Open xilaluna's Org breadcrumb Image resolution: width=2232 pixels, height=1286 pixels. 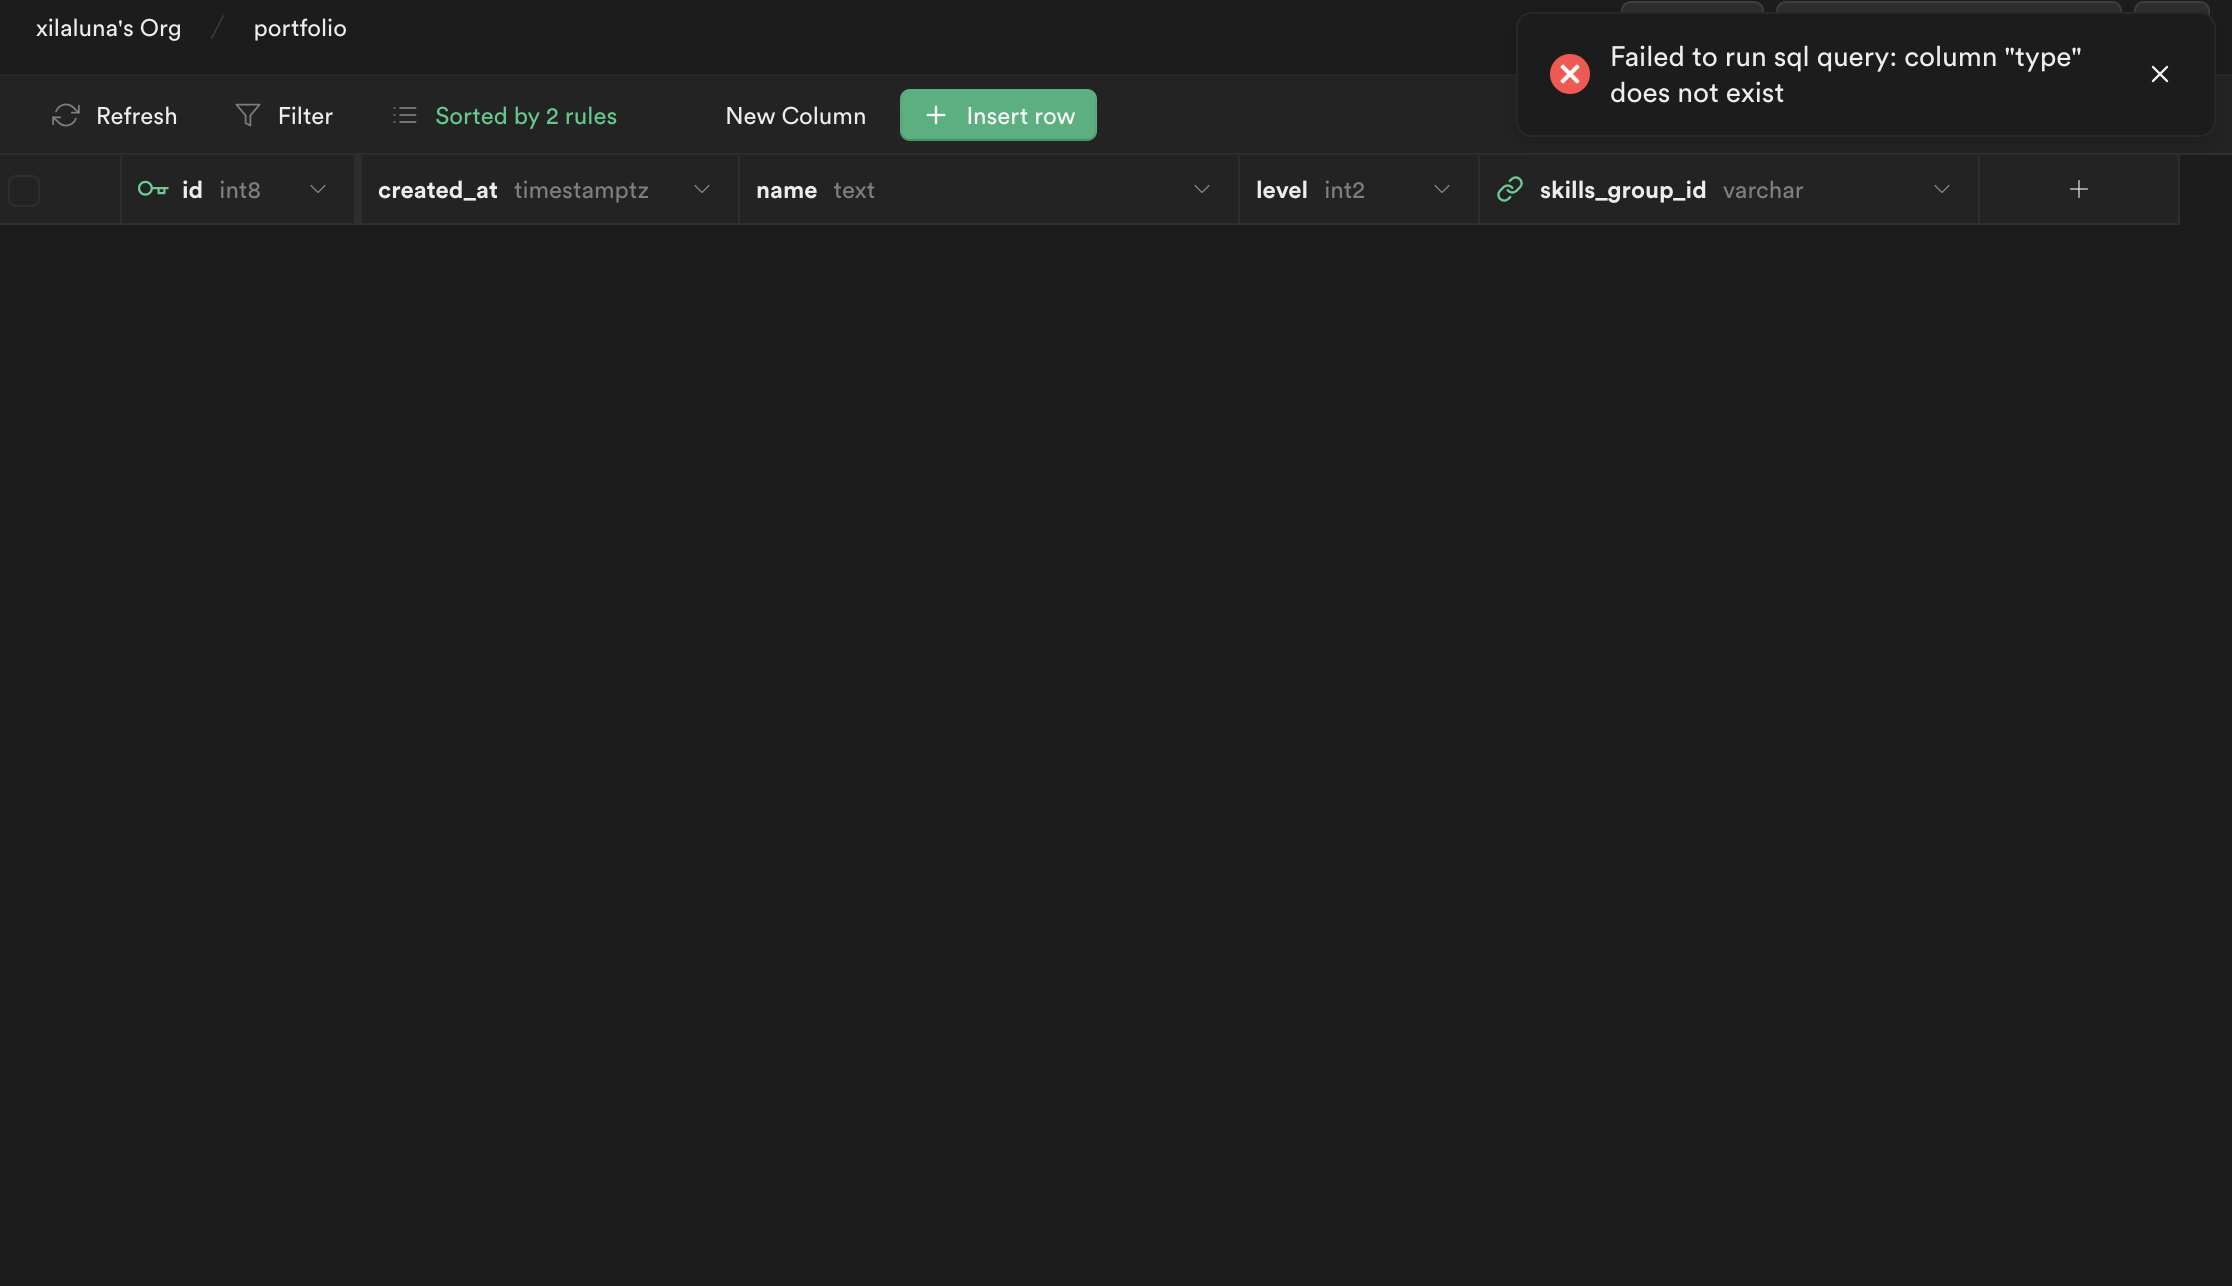pyautogui.click(x=108, y=28)
